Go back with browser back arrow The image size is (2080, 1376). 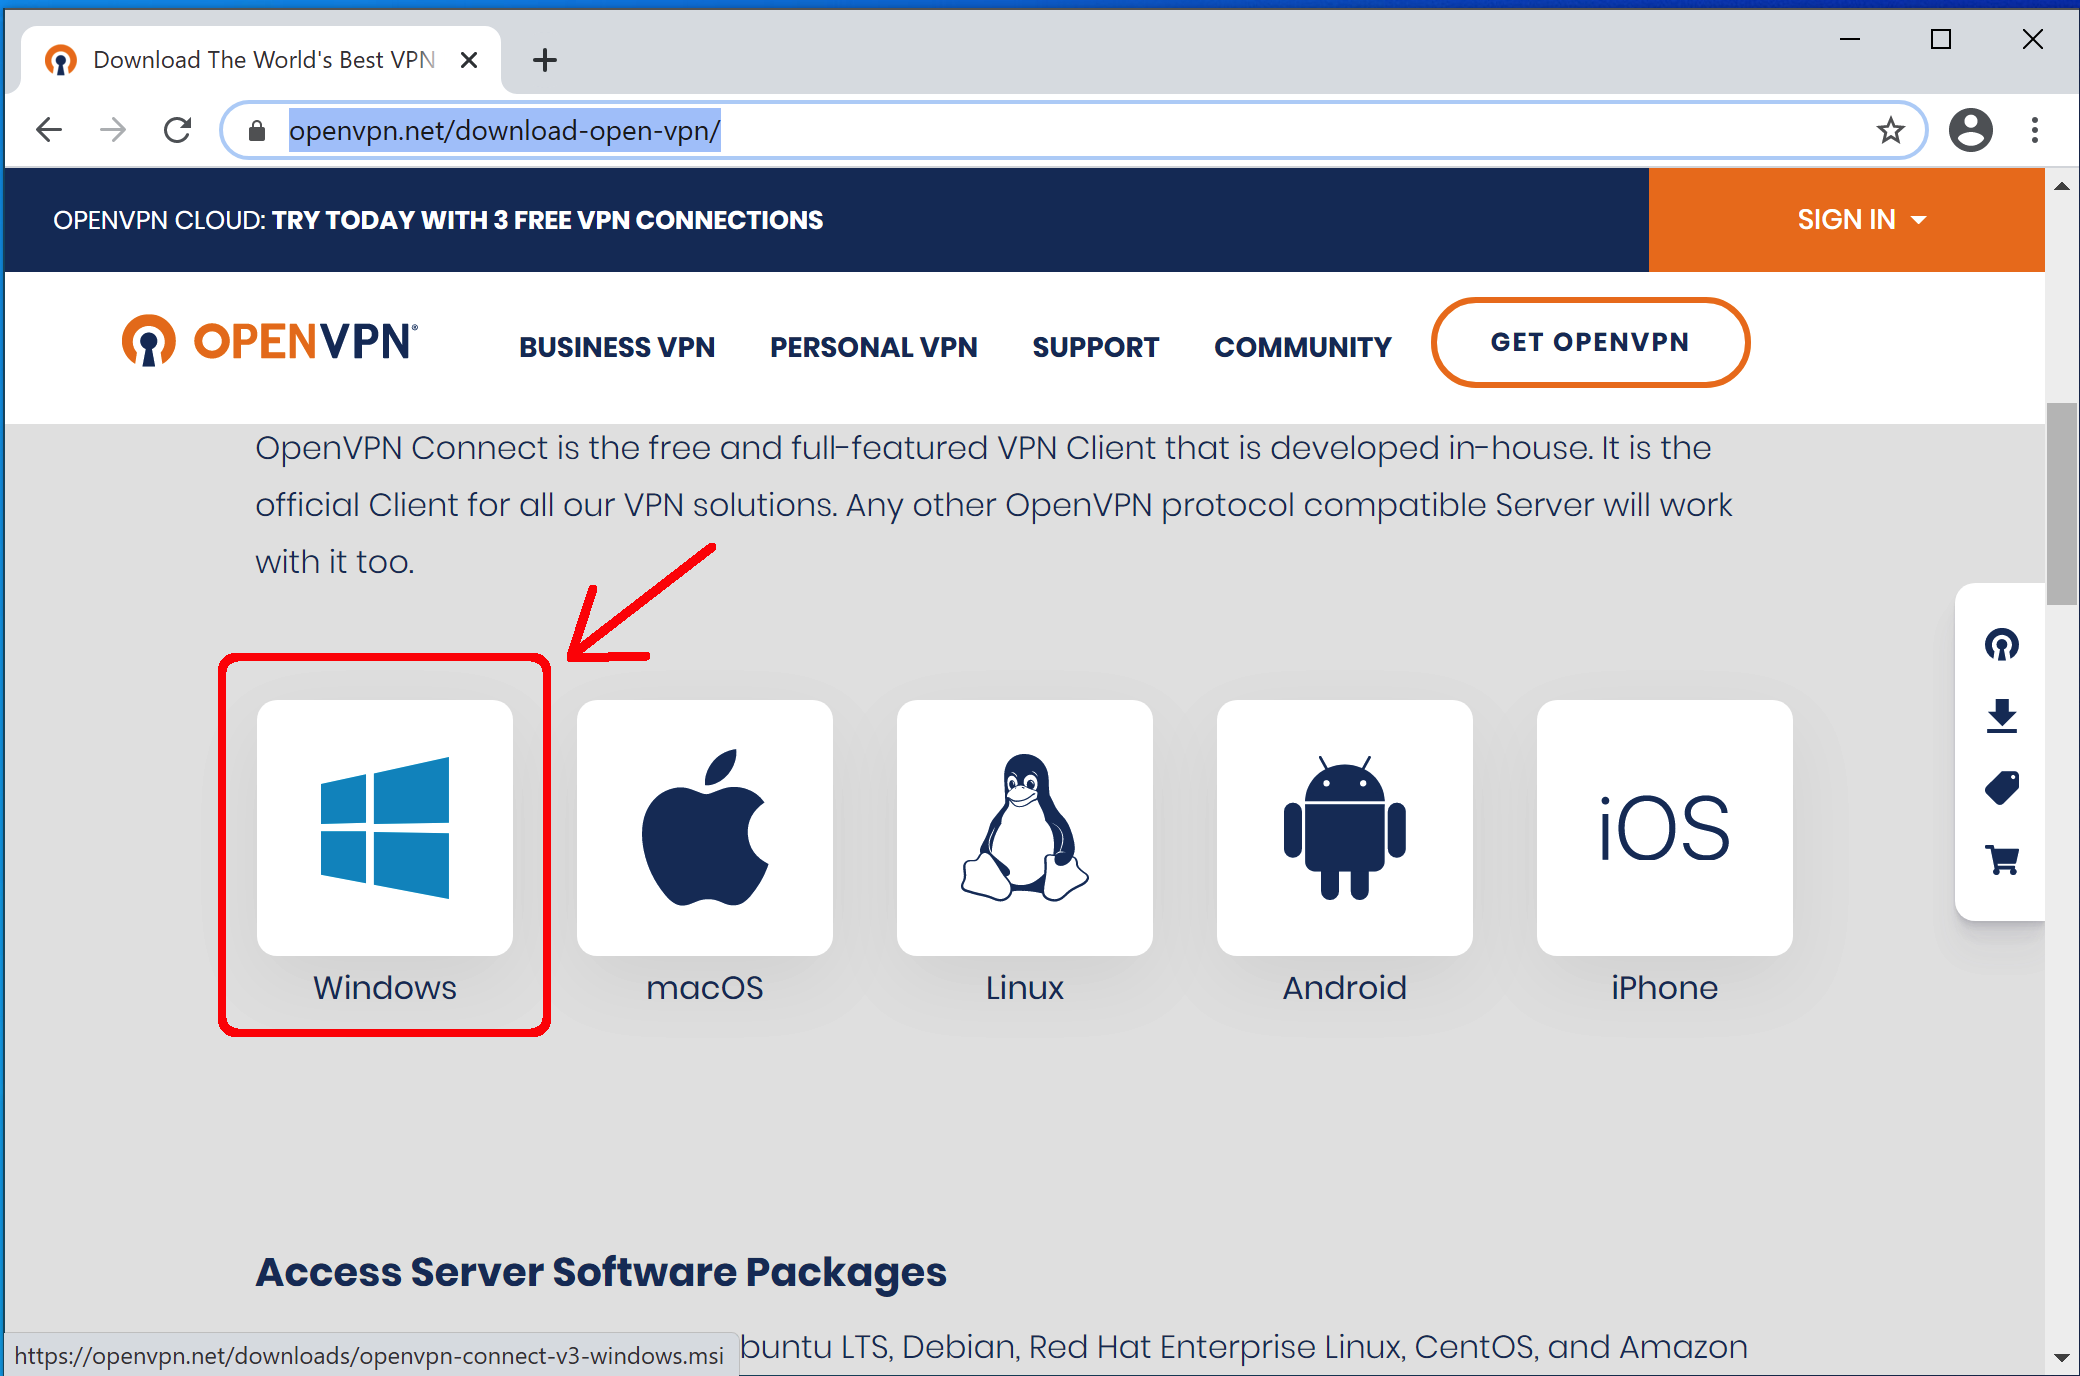[48, 130]
